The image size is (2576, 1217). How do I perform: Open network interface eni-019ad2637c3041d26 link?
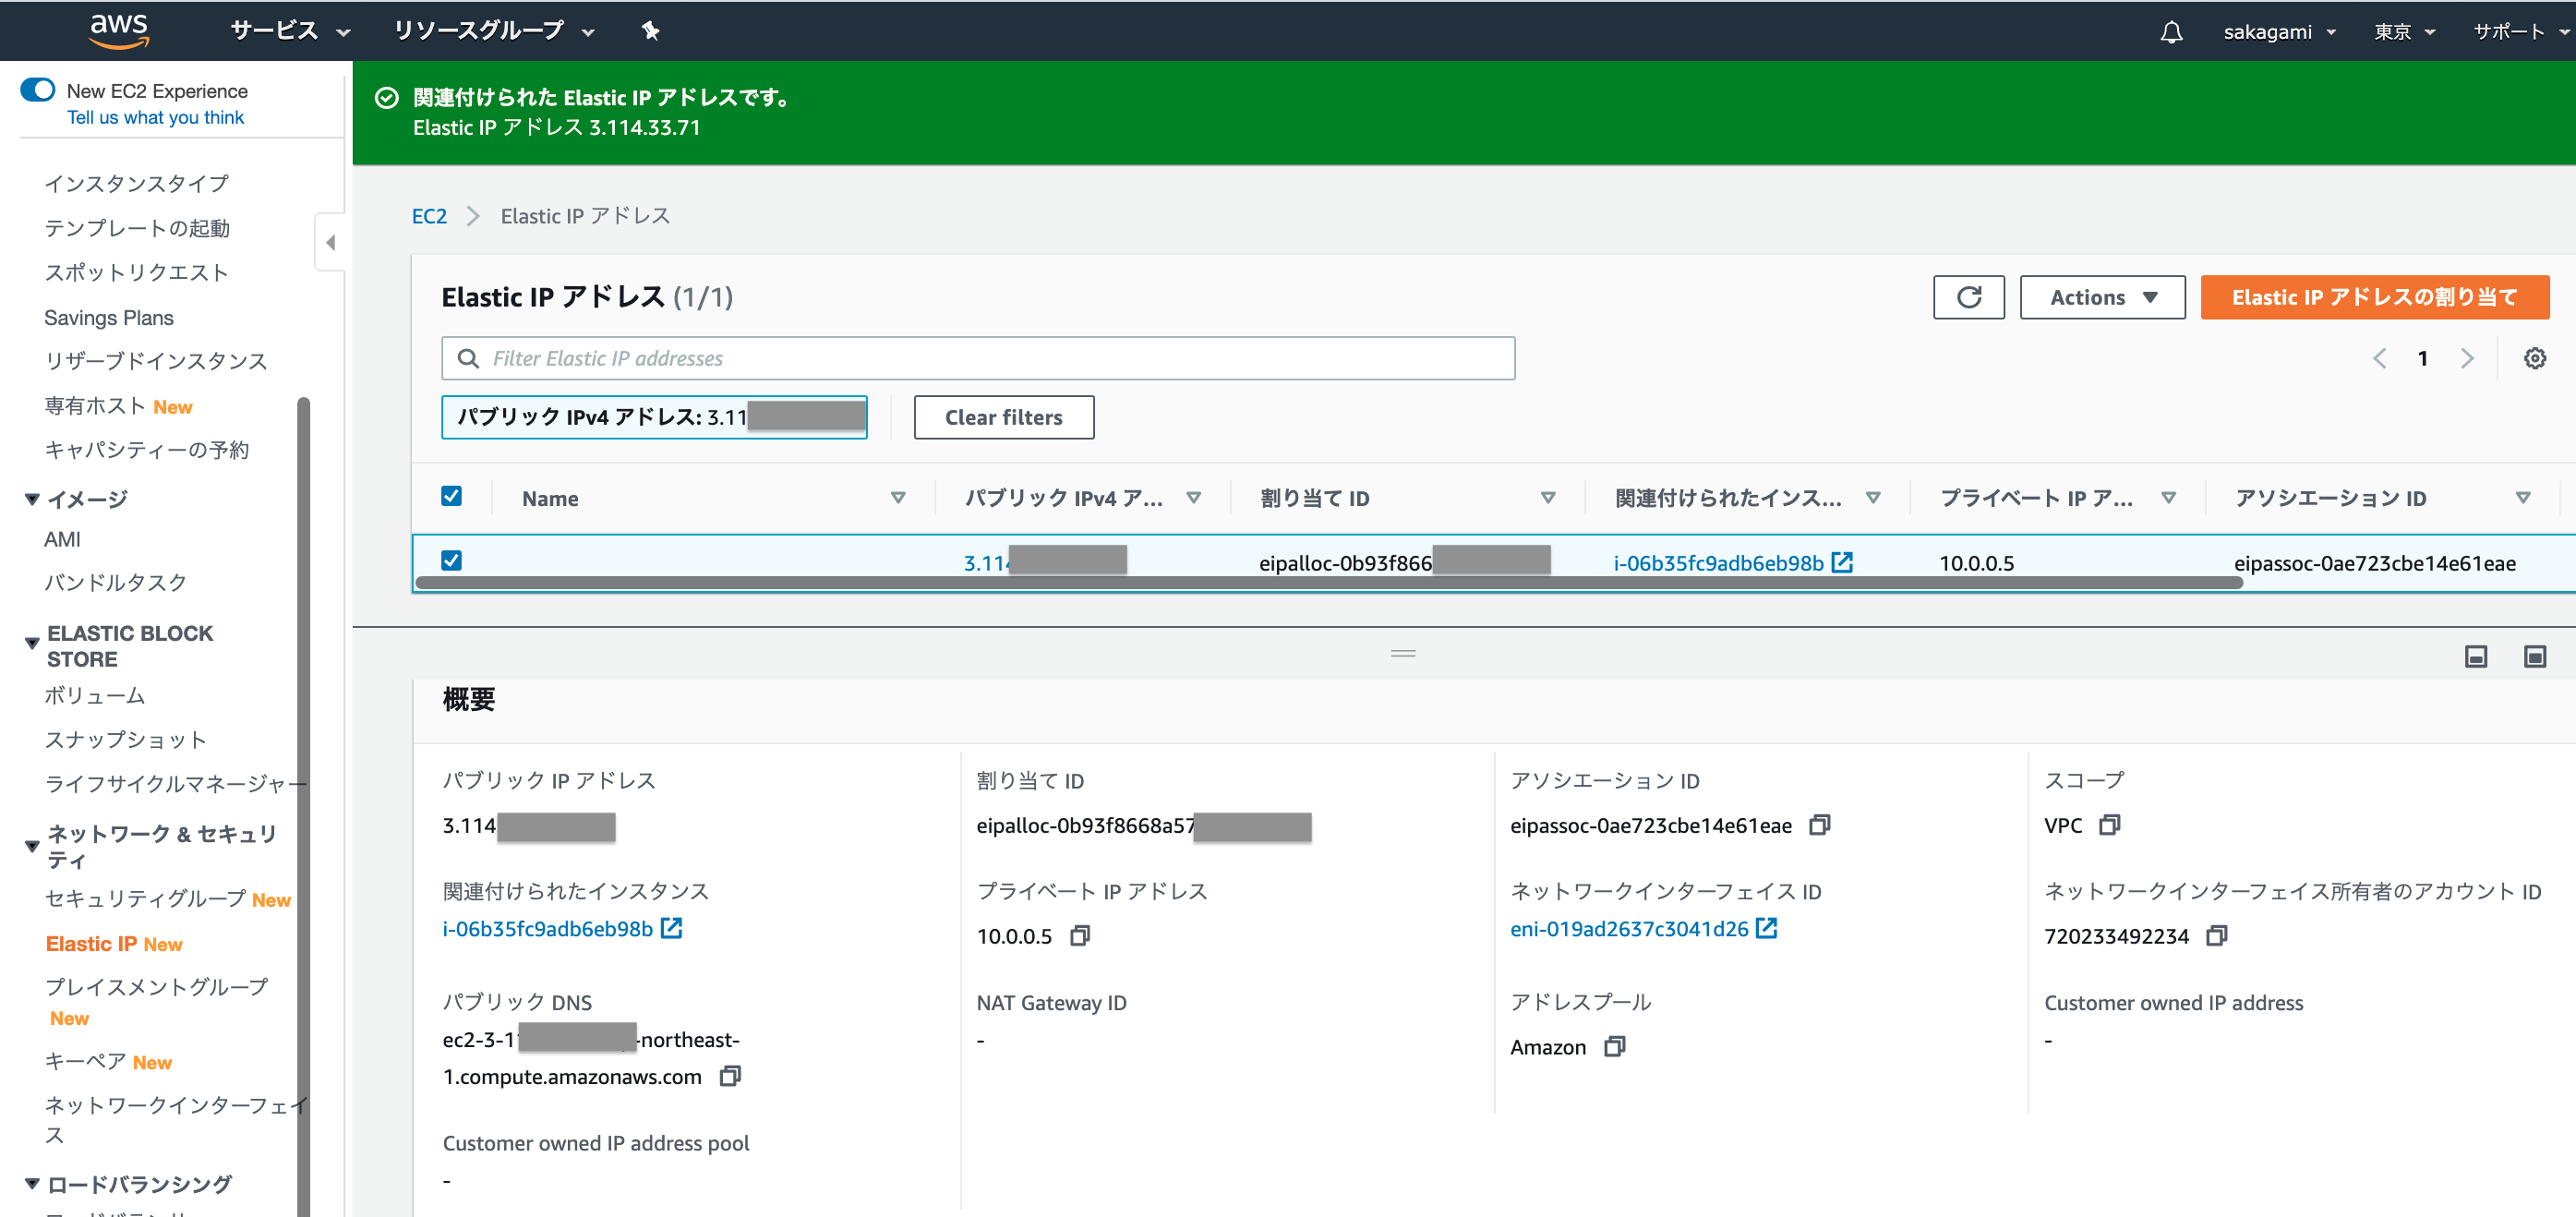point(1629,928)
